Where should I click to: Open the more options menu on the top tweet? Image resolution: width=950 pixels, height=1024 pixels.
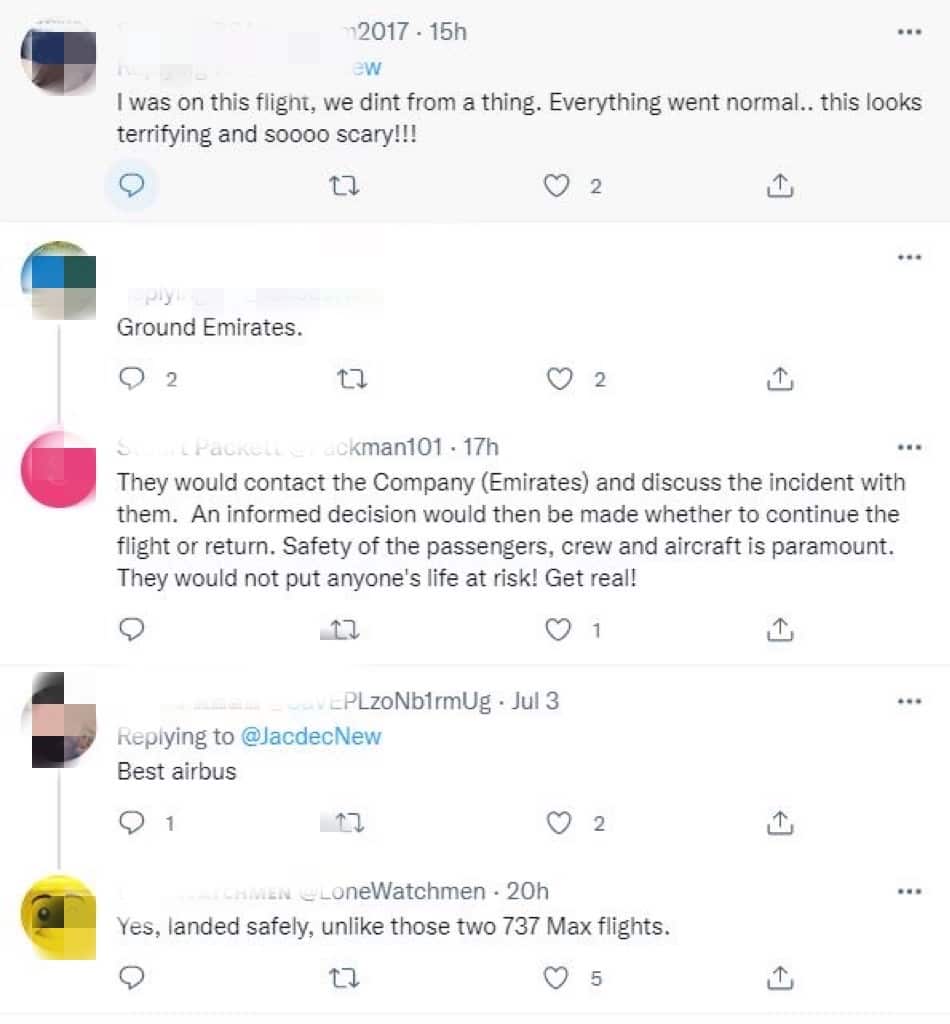[x=909, y=31]
